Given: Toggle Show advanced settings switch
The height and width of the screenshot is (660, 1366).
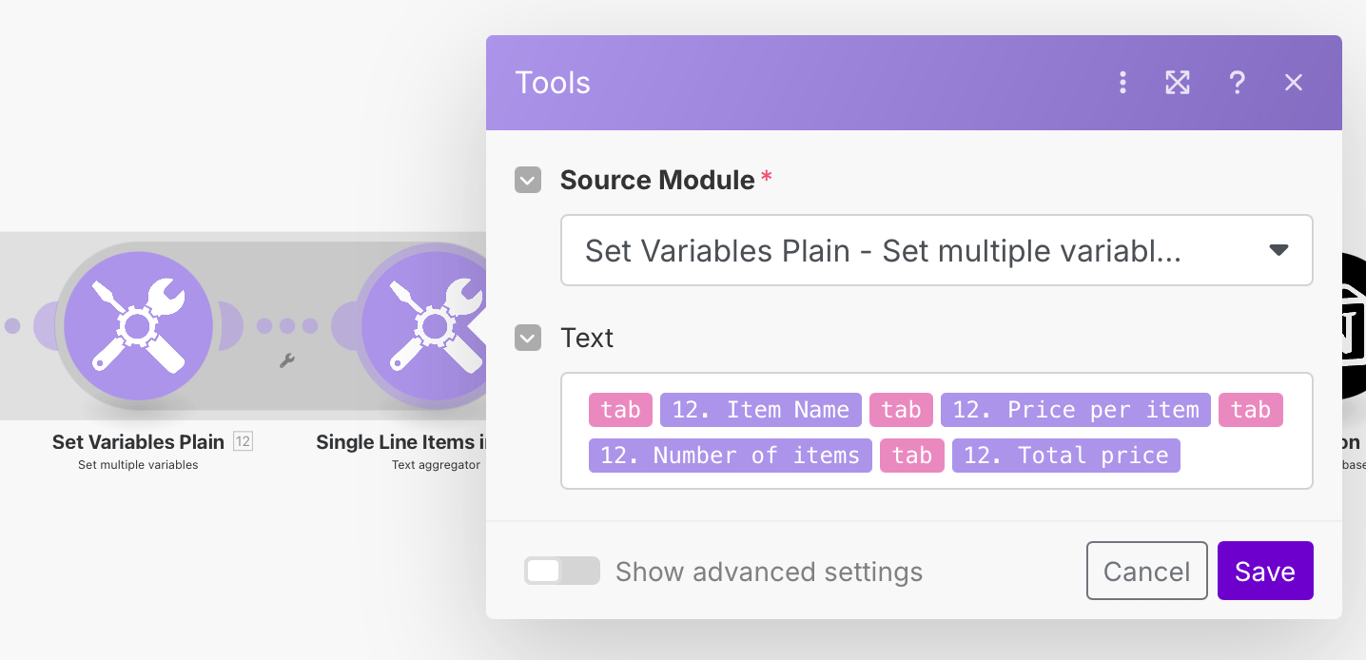Looking at the screenshot, I should [561, 571].
